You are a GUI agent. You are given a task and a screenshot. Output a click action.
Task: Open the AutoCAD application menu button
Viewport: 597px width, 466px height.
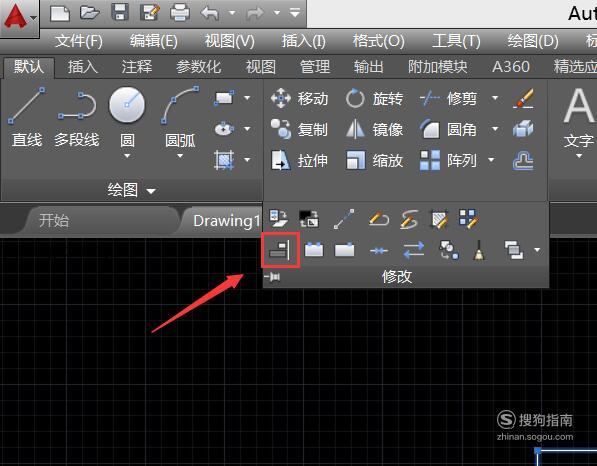pos(19,18)
